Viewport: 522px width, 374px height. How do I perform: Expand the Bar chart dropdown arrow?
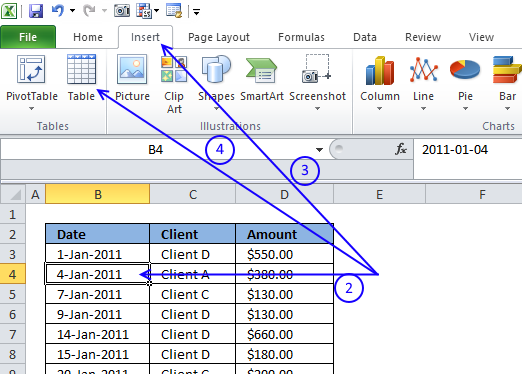pos(507,109)
